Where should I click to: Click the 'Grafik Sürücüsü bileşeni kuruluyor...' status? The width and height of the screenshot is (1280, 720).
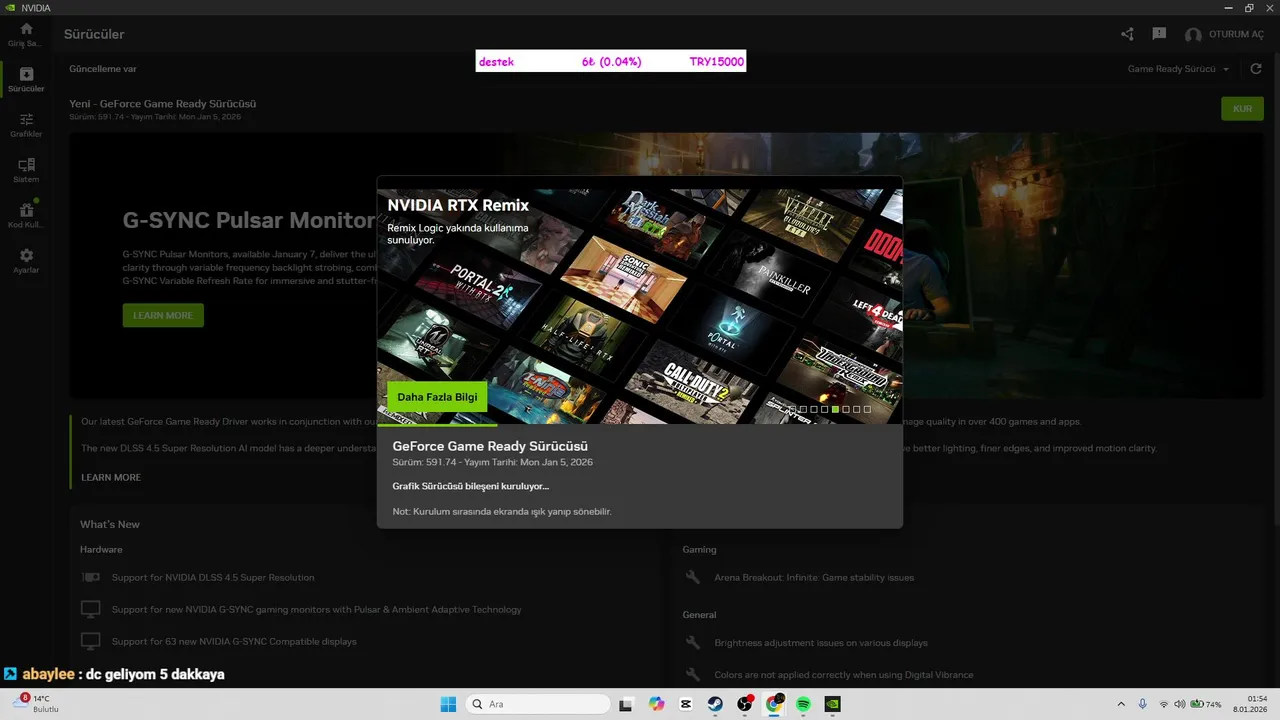[x=471, y=486]
